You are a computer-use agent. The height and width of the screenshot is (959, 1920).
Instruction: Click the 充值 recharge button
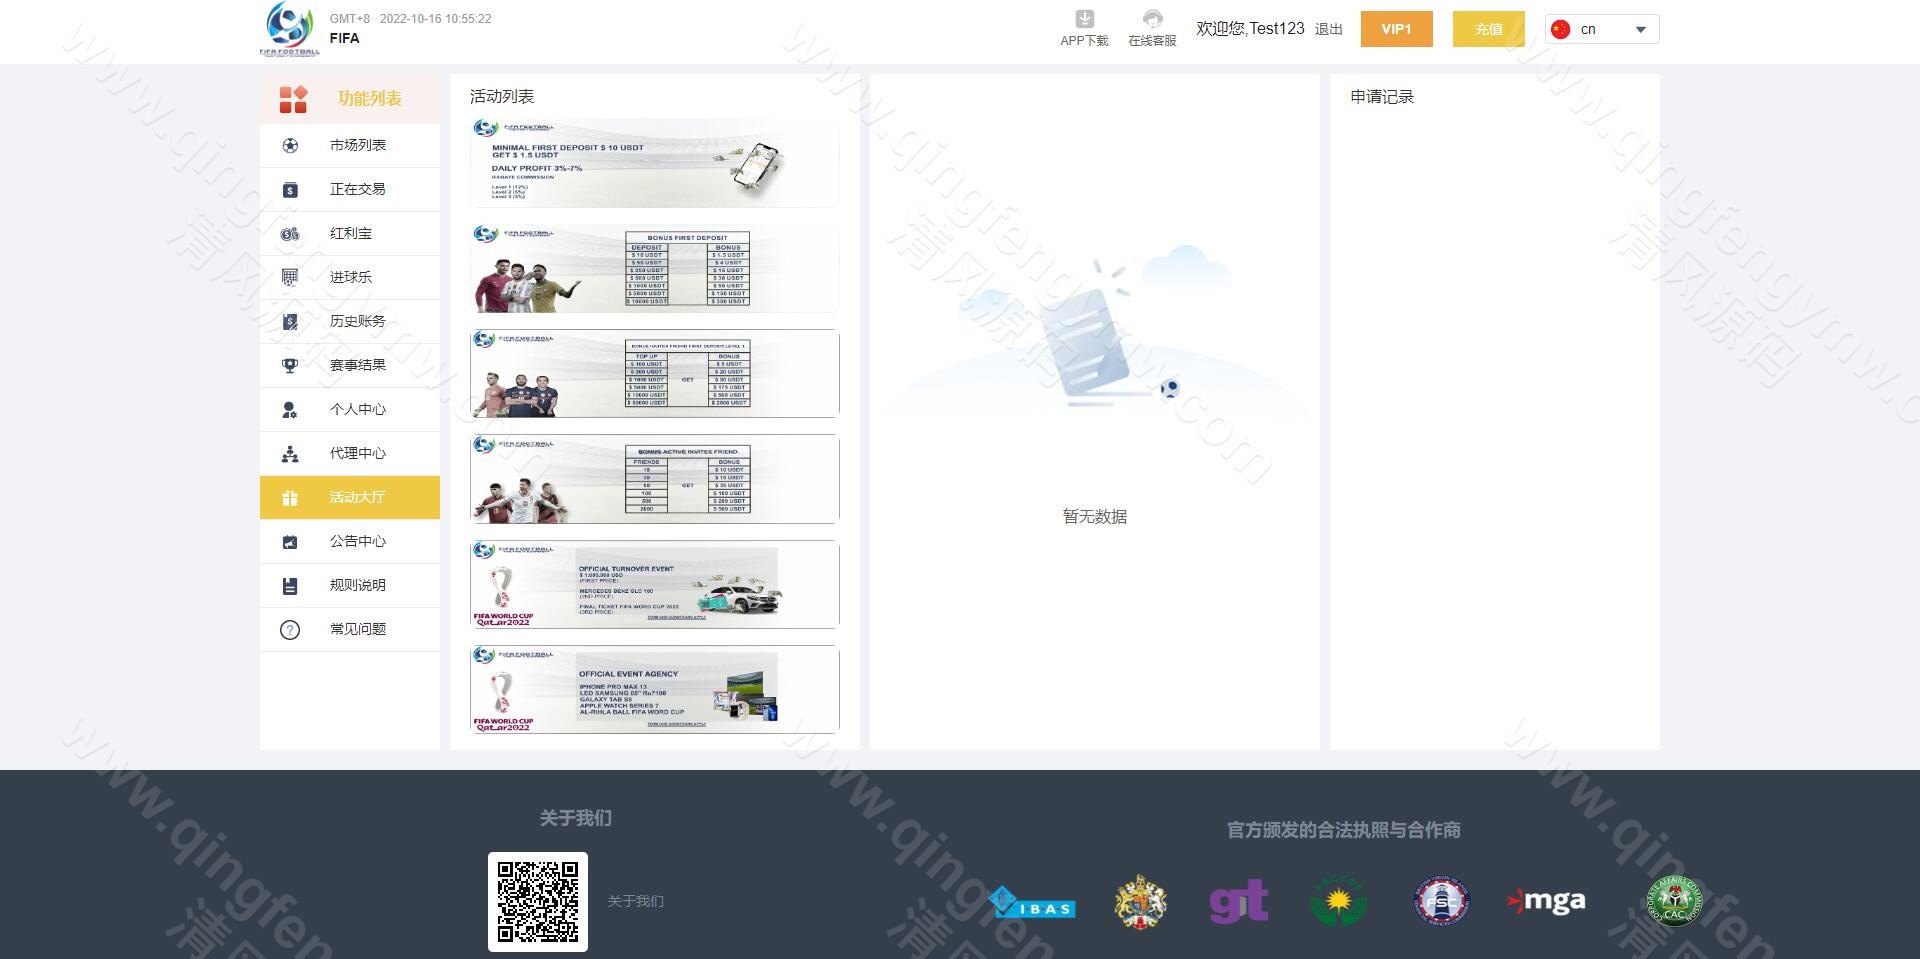(x=1488, y=29)
